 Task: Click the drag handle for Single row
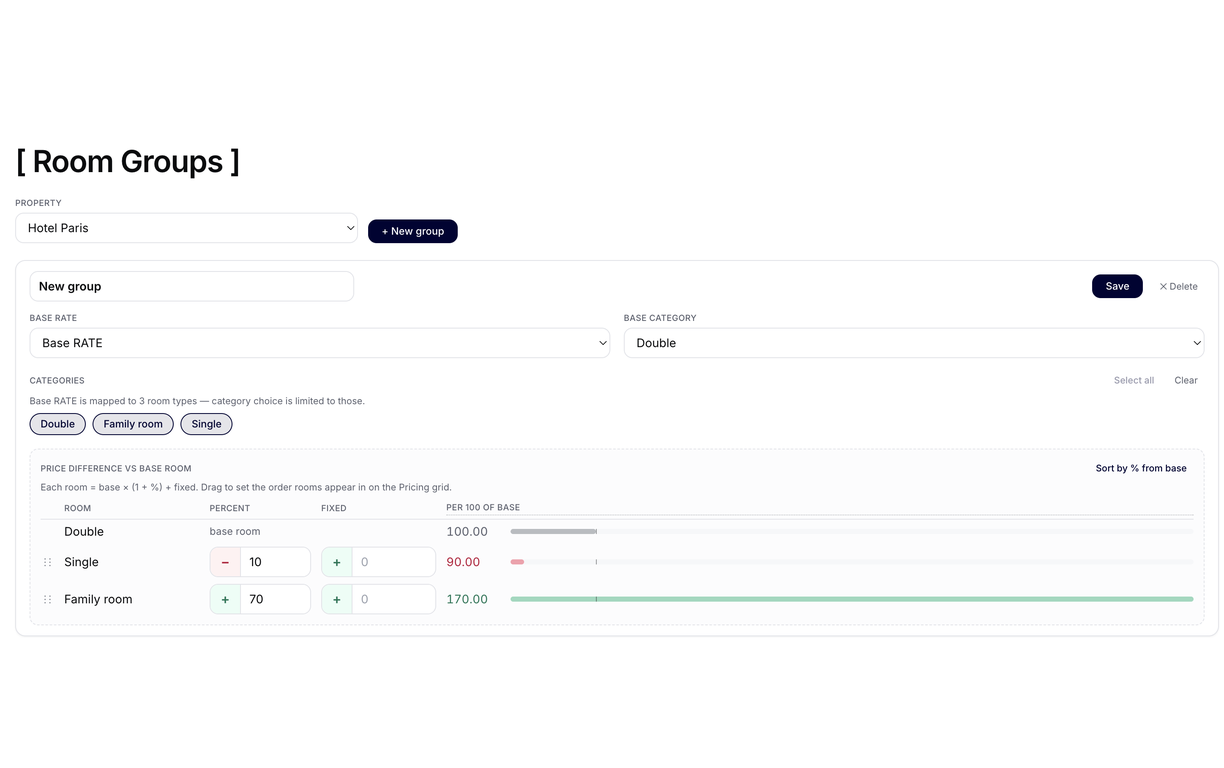[x=47, y=562]
